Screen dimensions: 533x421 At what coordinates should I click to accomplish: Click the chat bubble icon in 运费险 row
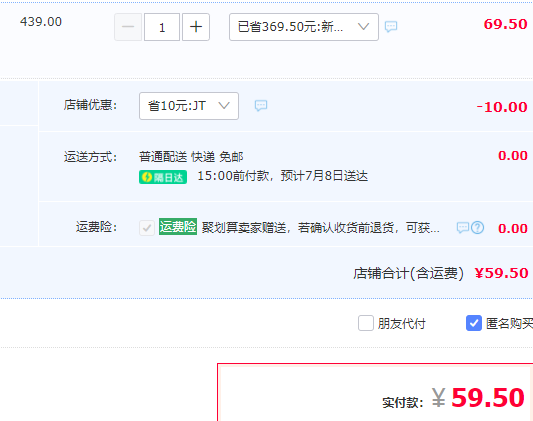pos(463,228)
